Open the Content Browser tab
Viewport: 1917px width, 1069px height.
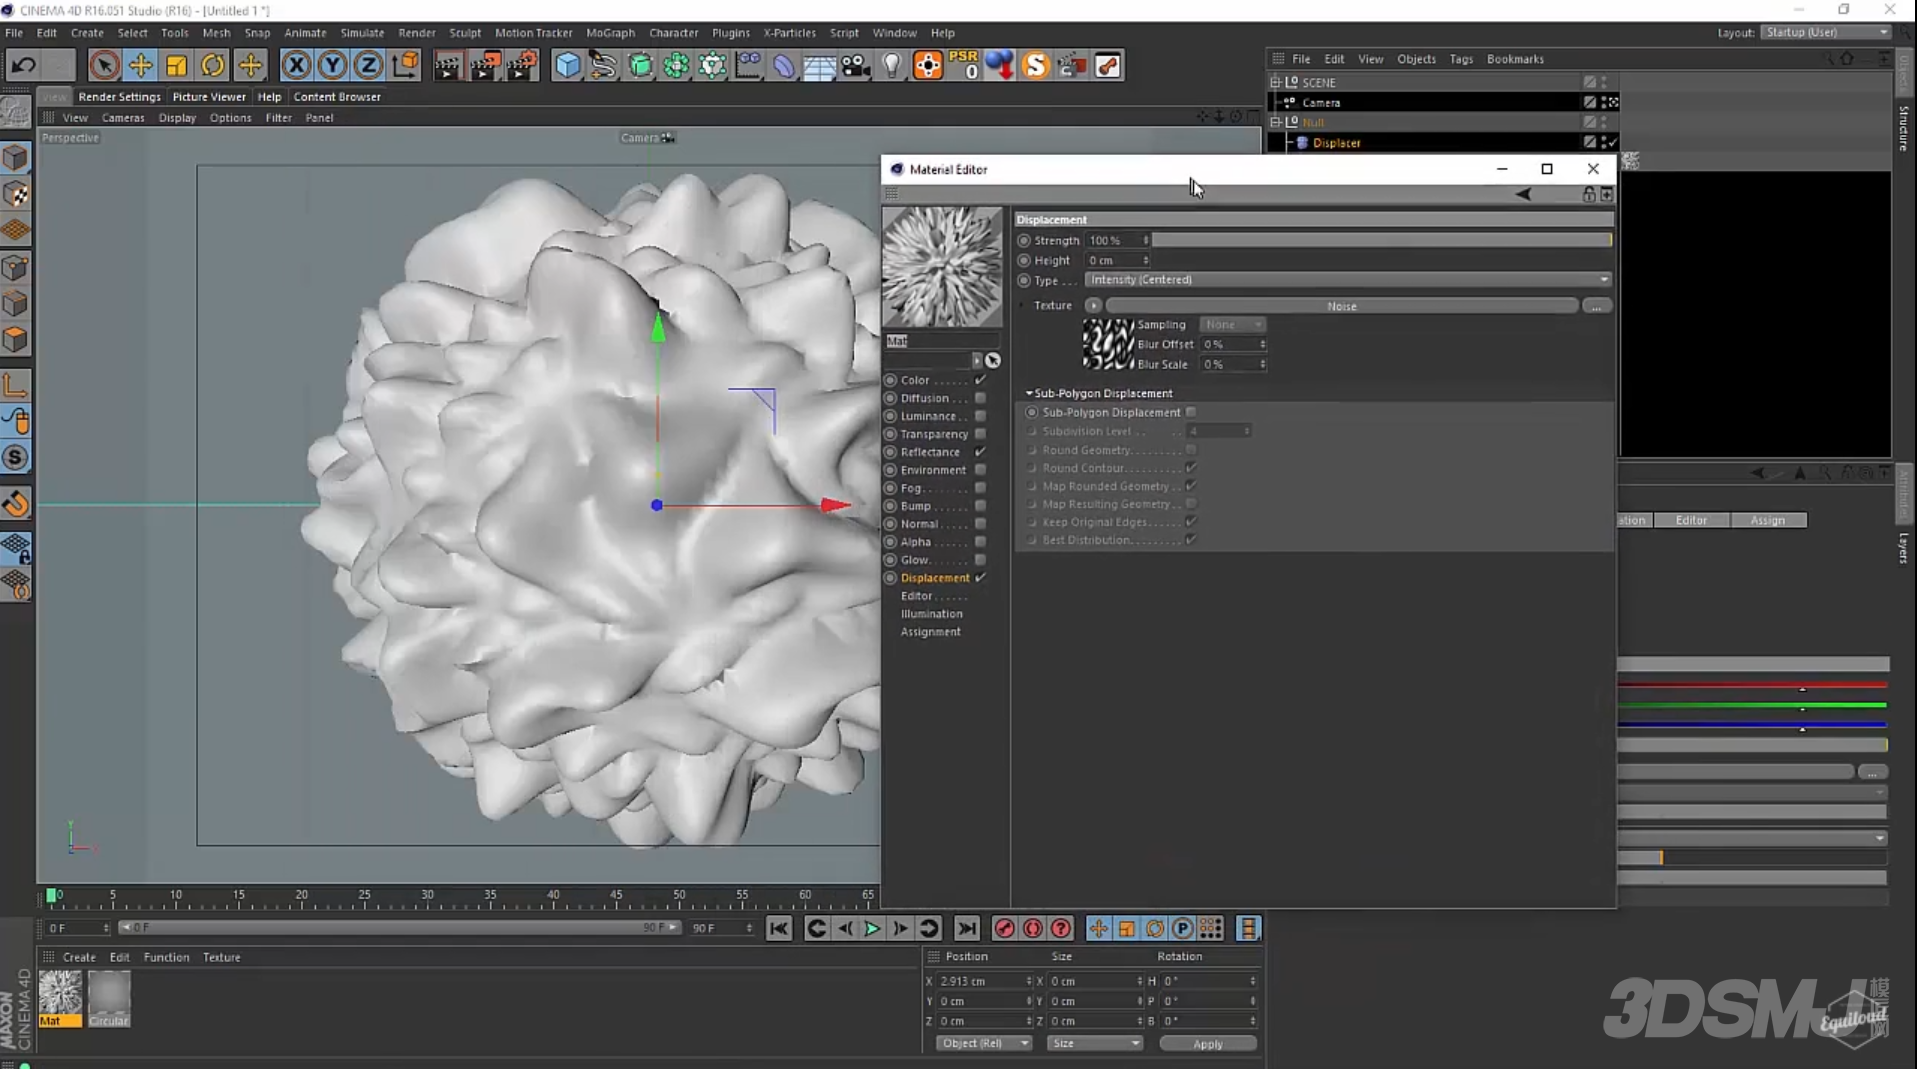[337, 97]
